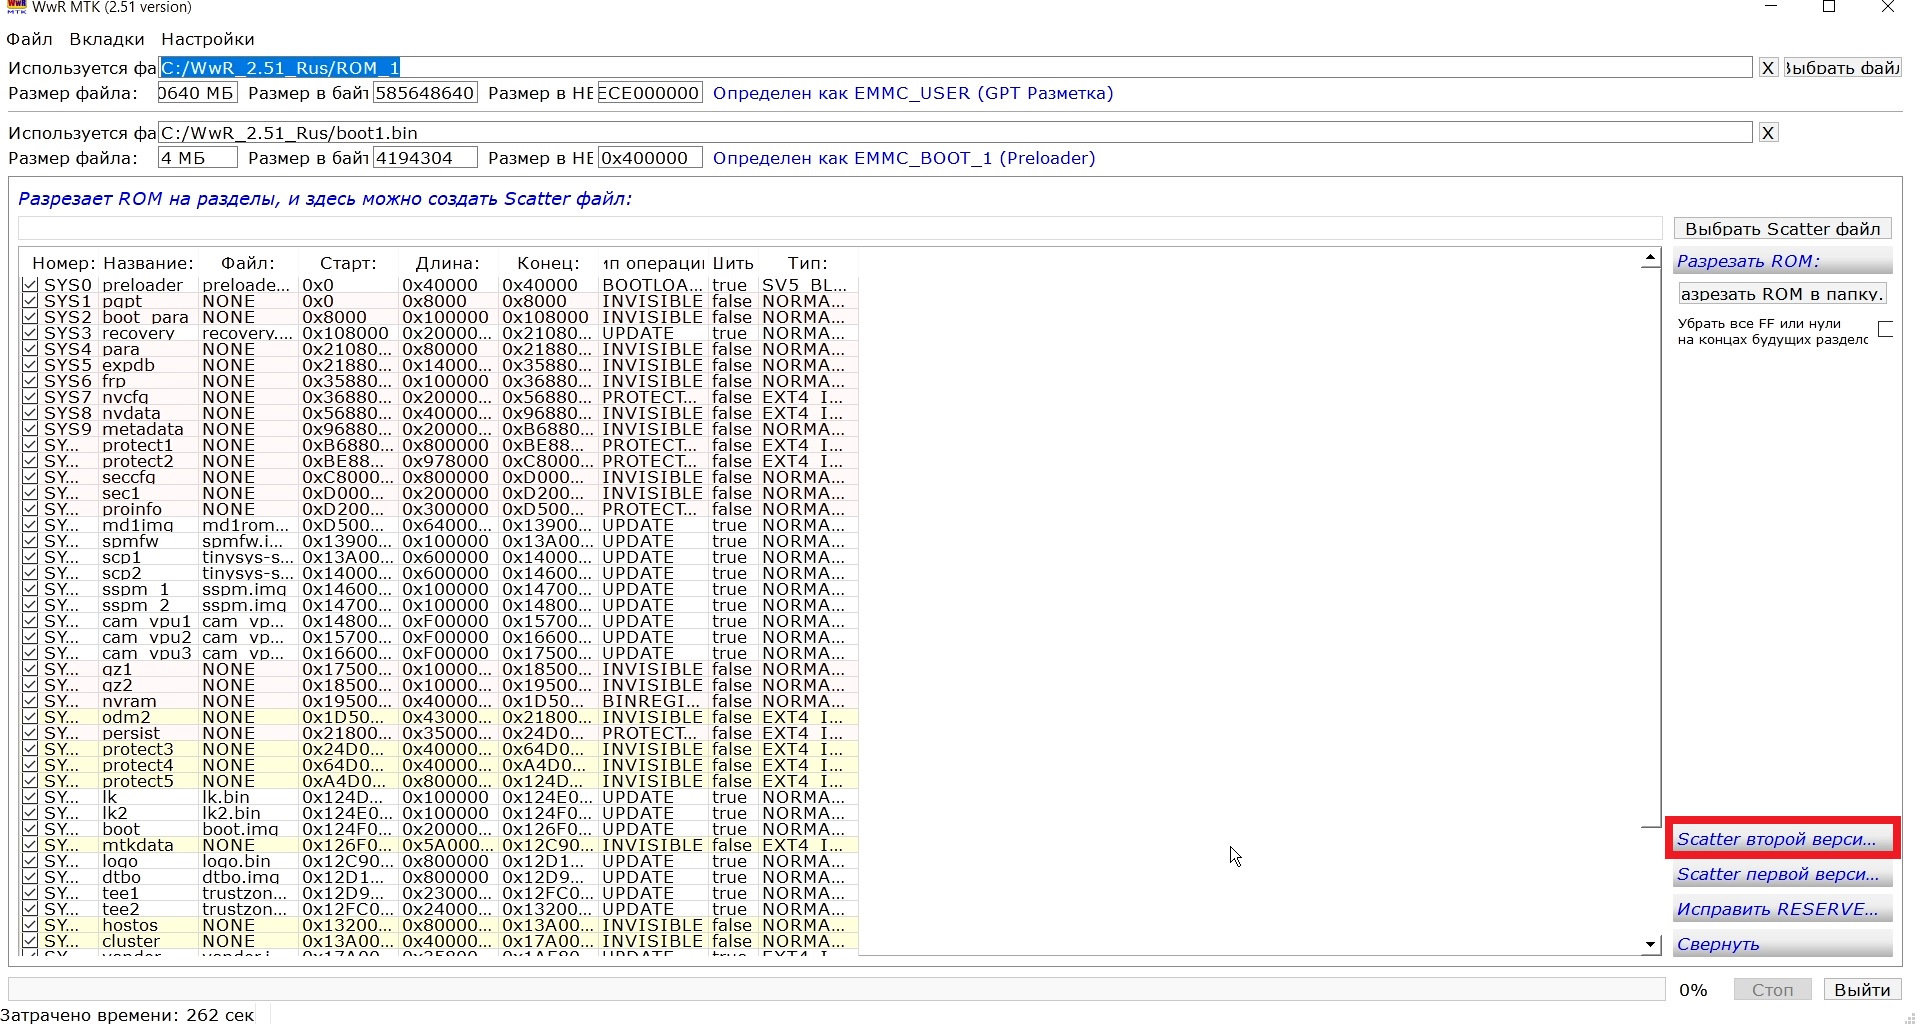1918x1025 pixels.
Task: Collapse the panel with Свернуть
Action: tap(1782, 944)
